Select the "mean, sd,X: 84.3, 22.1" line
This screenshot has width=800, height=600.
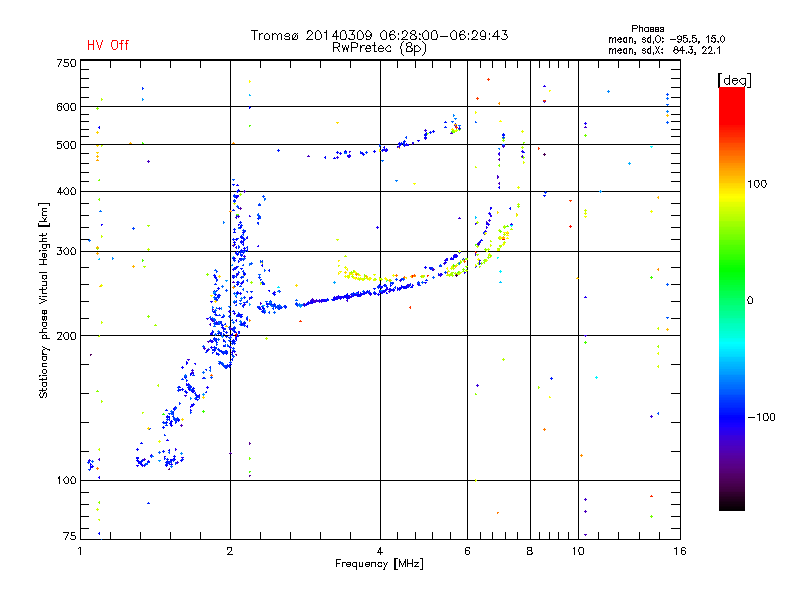click(664, 50)
